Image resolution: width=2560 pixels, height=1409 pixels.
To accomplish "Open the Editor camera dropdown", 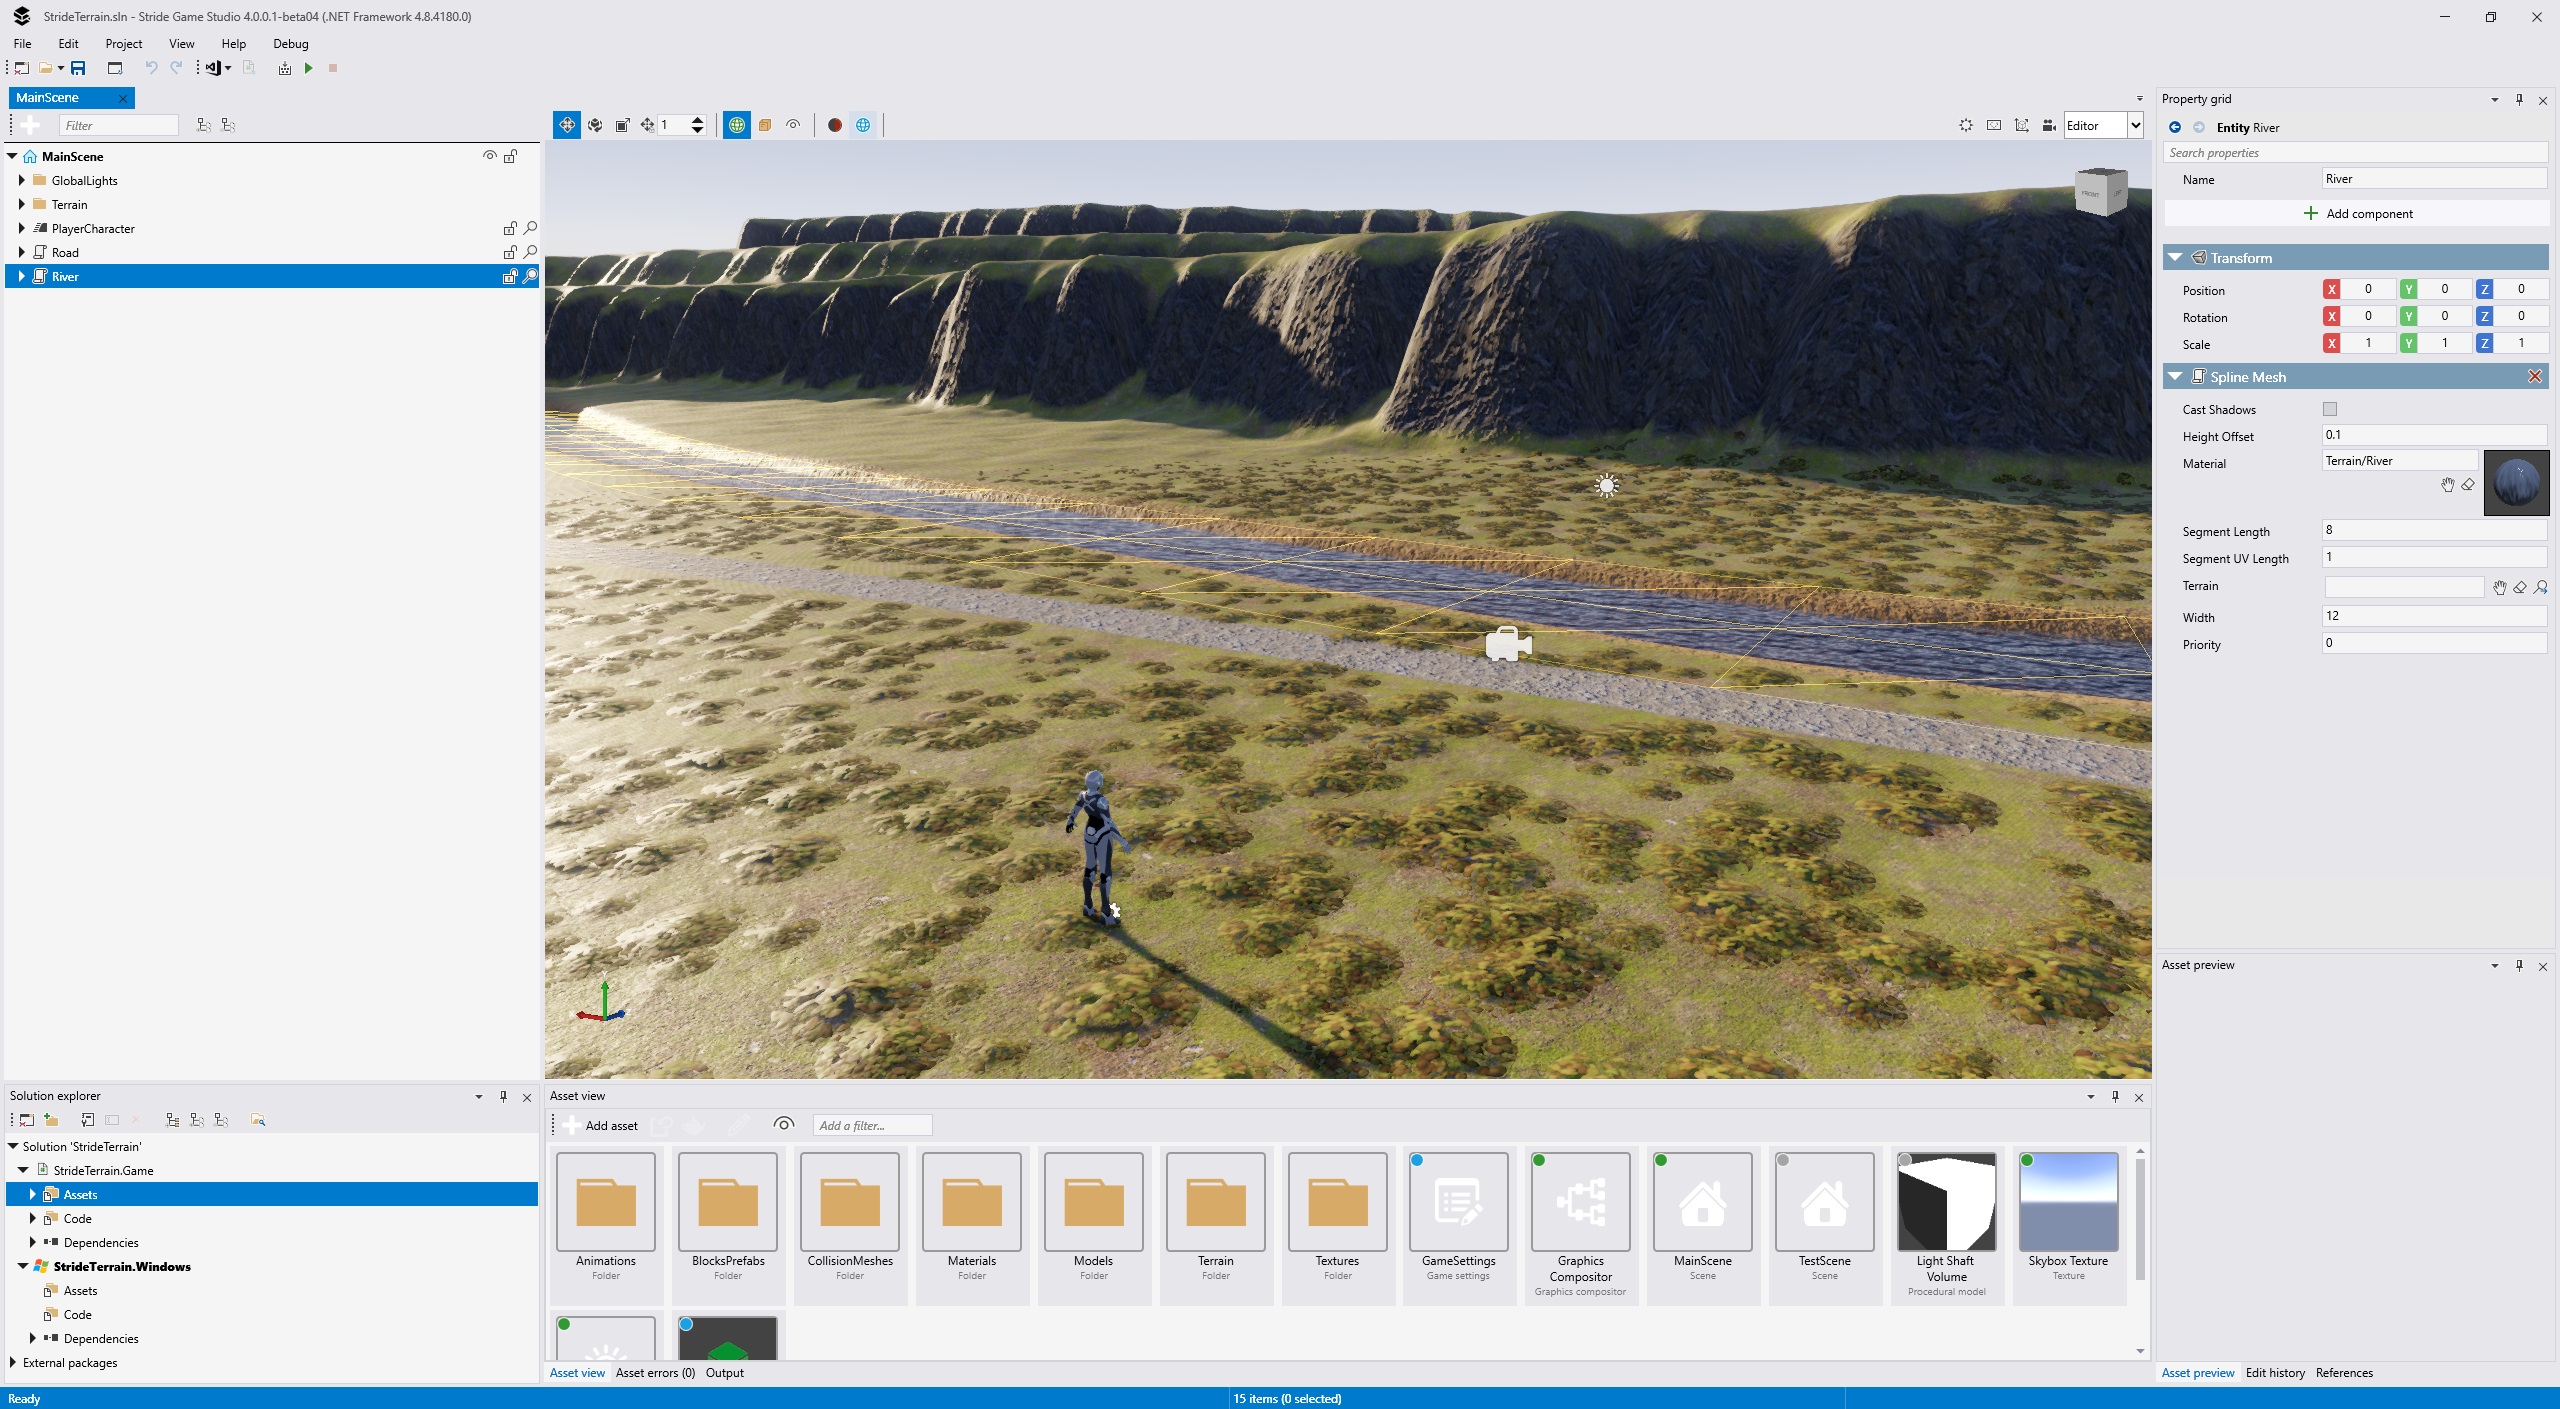I will (x=2135, y=125).
